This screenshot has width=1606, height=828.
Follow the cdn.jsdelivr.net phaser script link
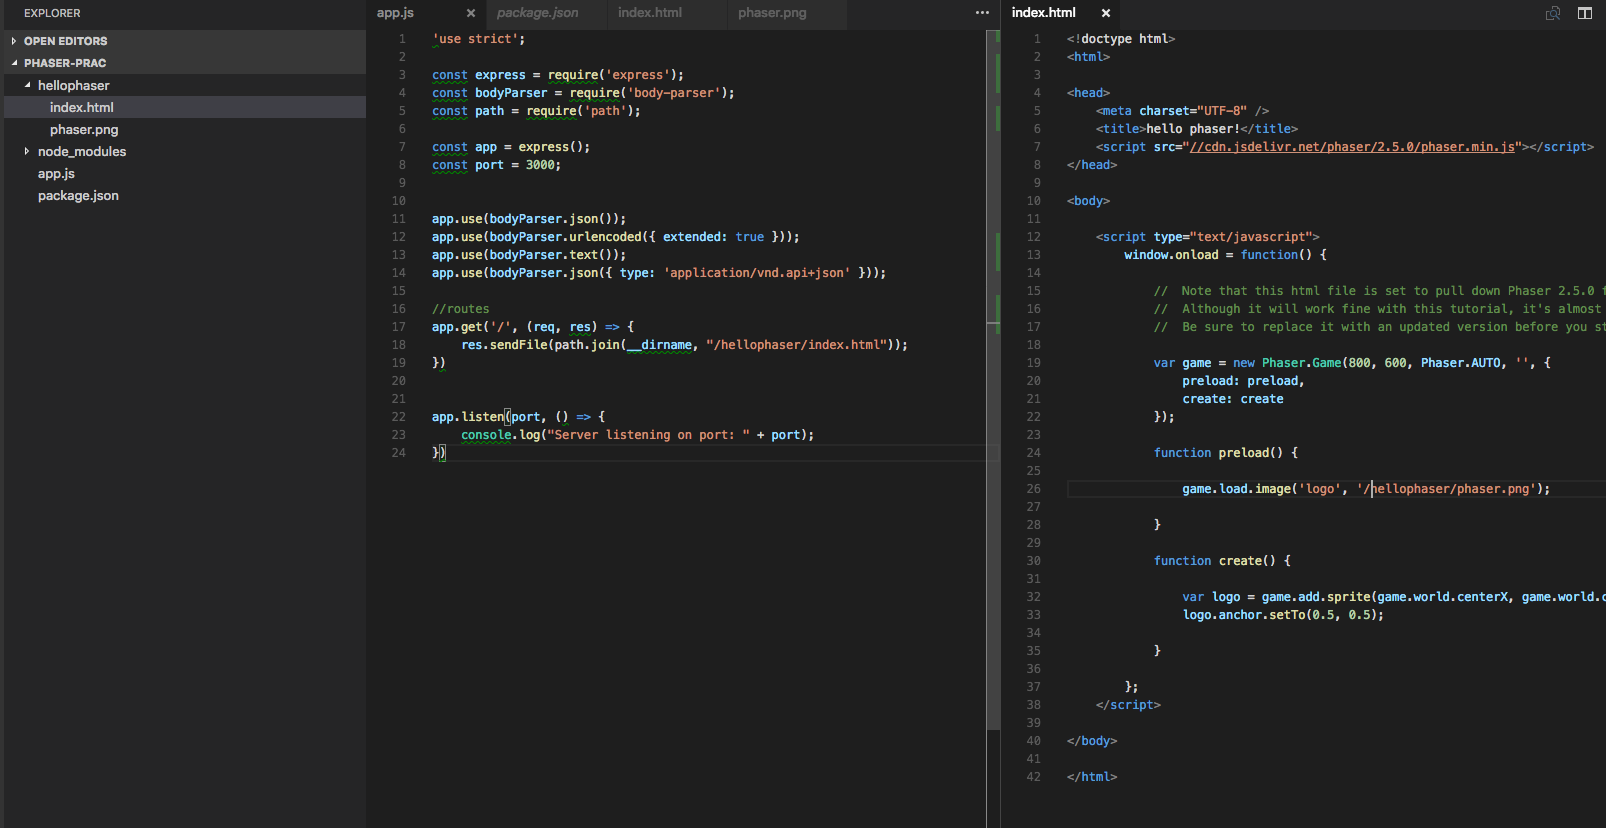tap(1352, 147)
